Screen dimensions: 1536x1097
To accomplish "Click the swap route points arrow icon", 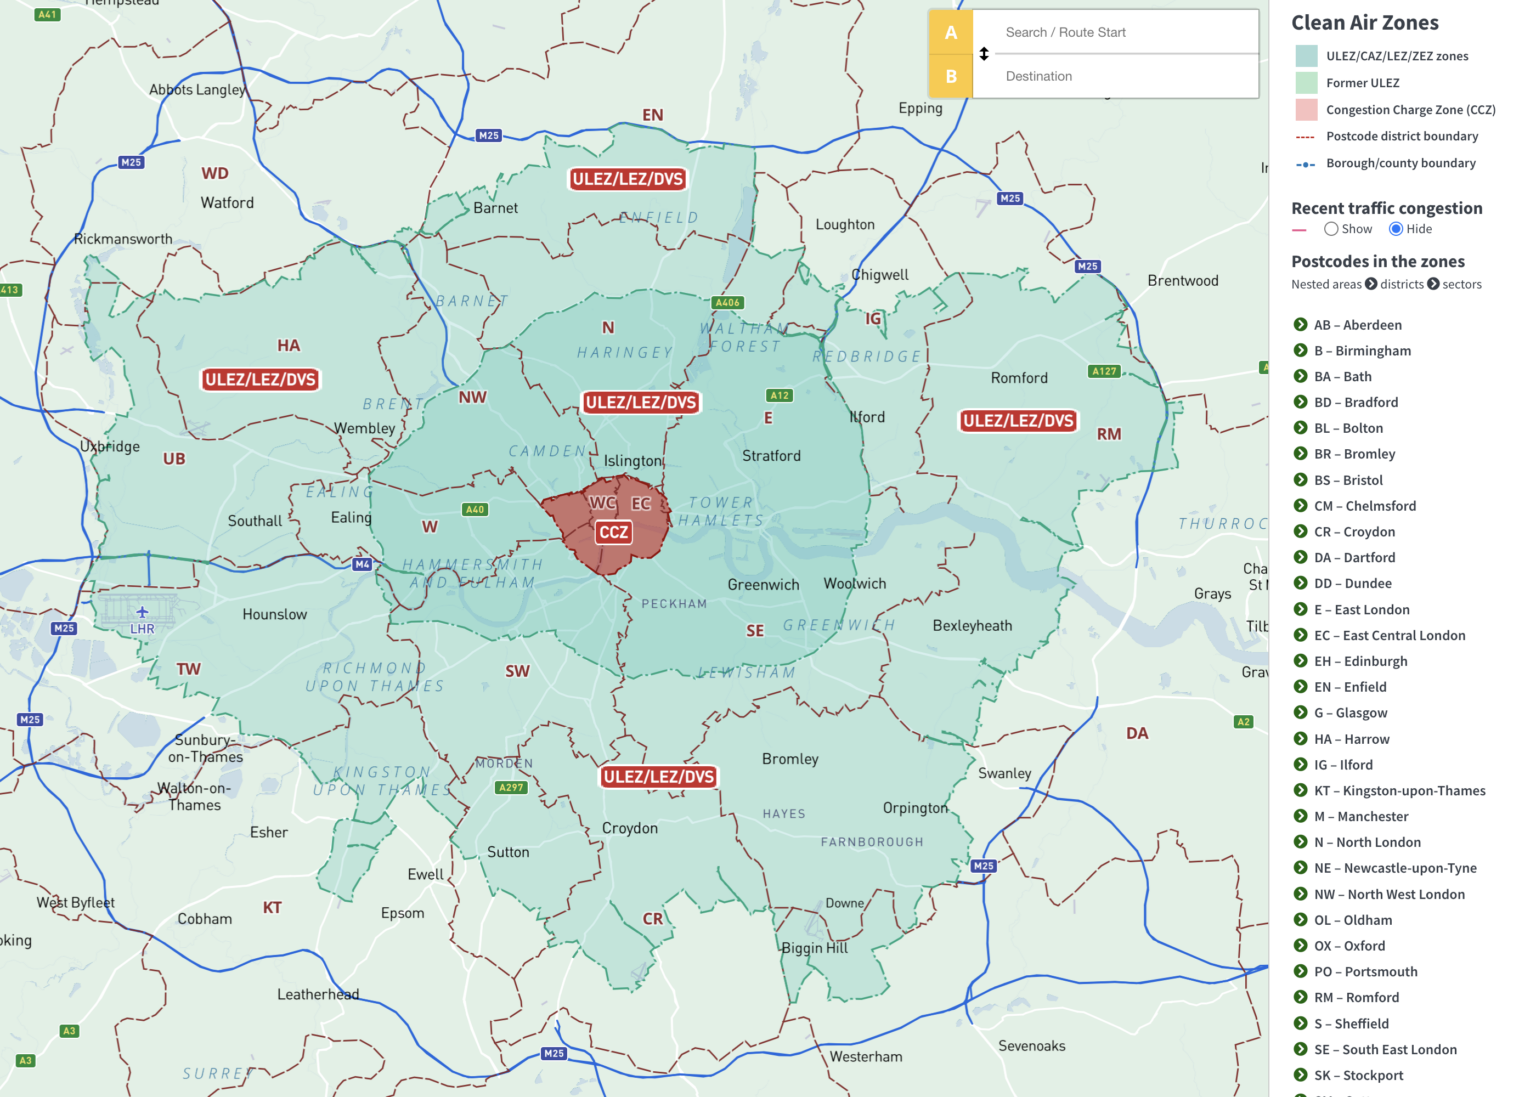I will [983, 54].
